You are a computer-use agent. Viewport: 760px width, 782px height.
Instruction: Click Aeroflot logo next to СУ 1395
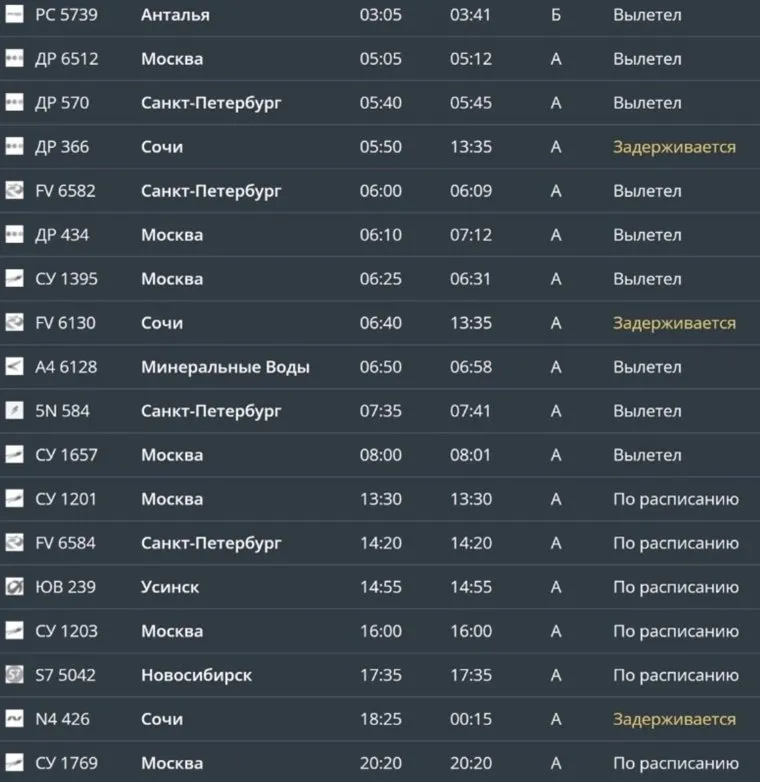(14, 279)
